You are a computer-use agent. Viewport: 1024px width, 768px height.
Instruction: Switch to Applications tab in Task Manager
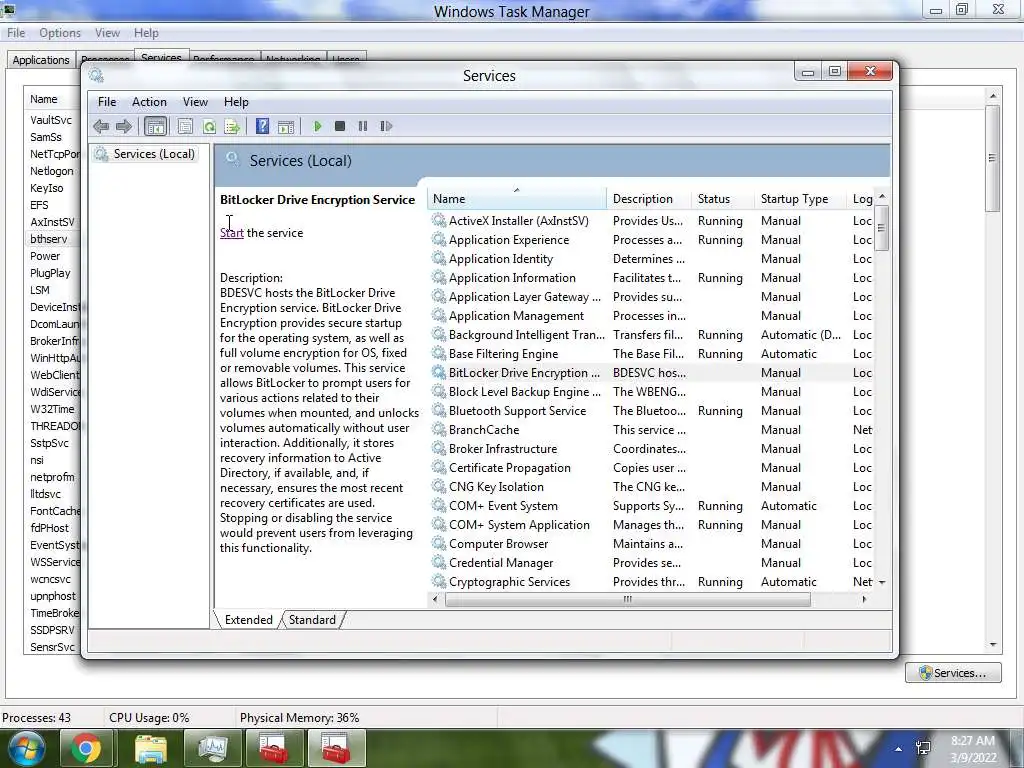pyautogui.click(x=40, y=59)
